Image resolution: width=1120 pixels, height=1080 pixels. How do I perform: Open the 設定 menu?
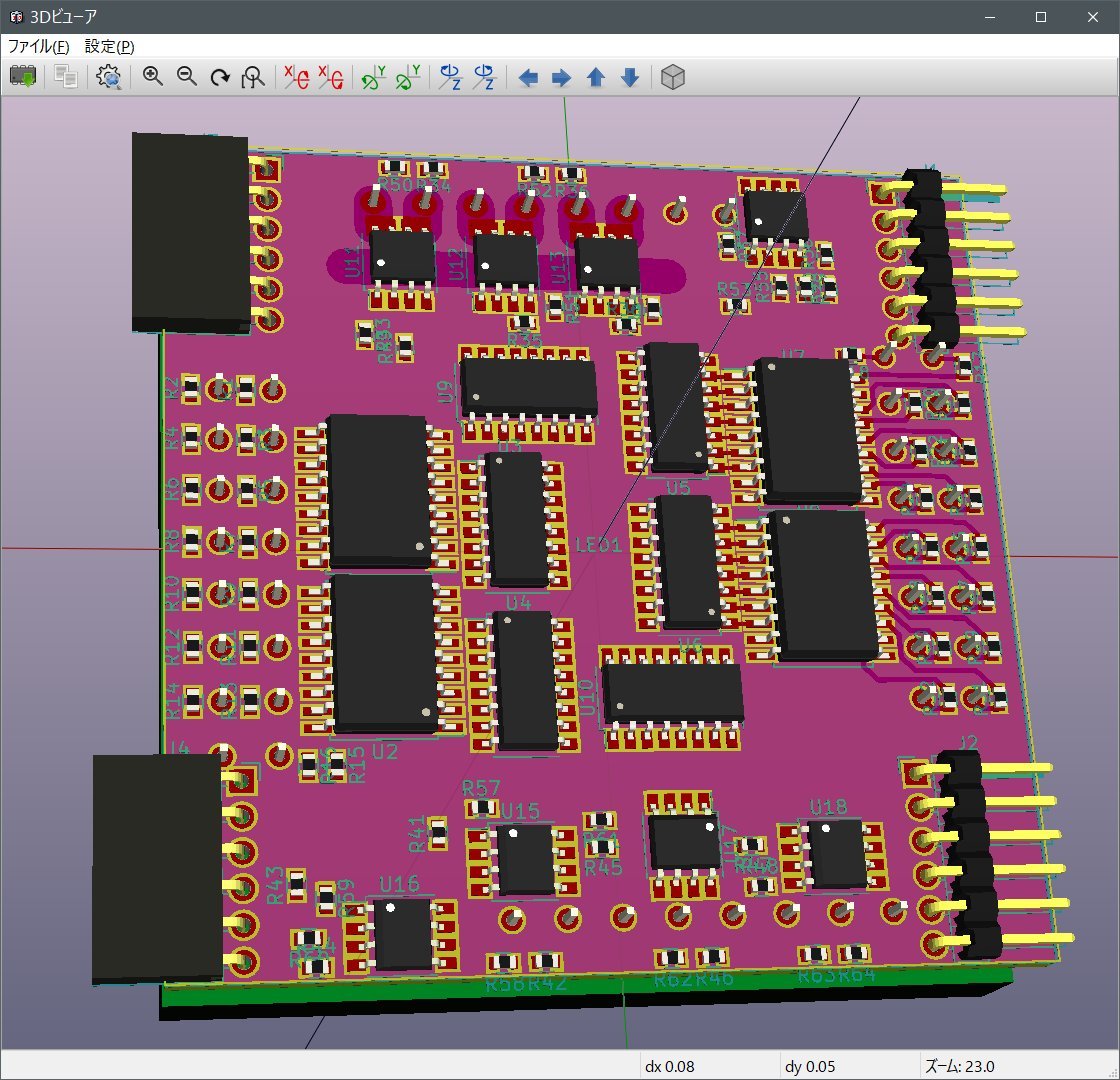pyautogui.click(x=109, y=46)
